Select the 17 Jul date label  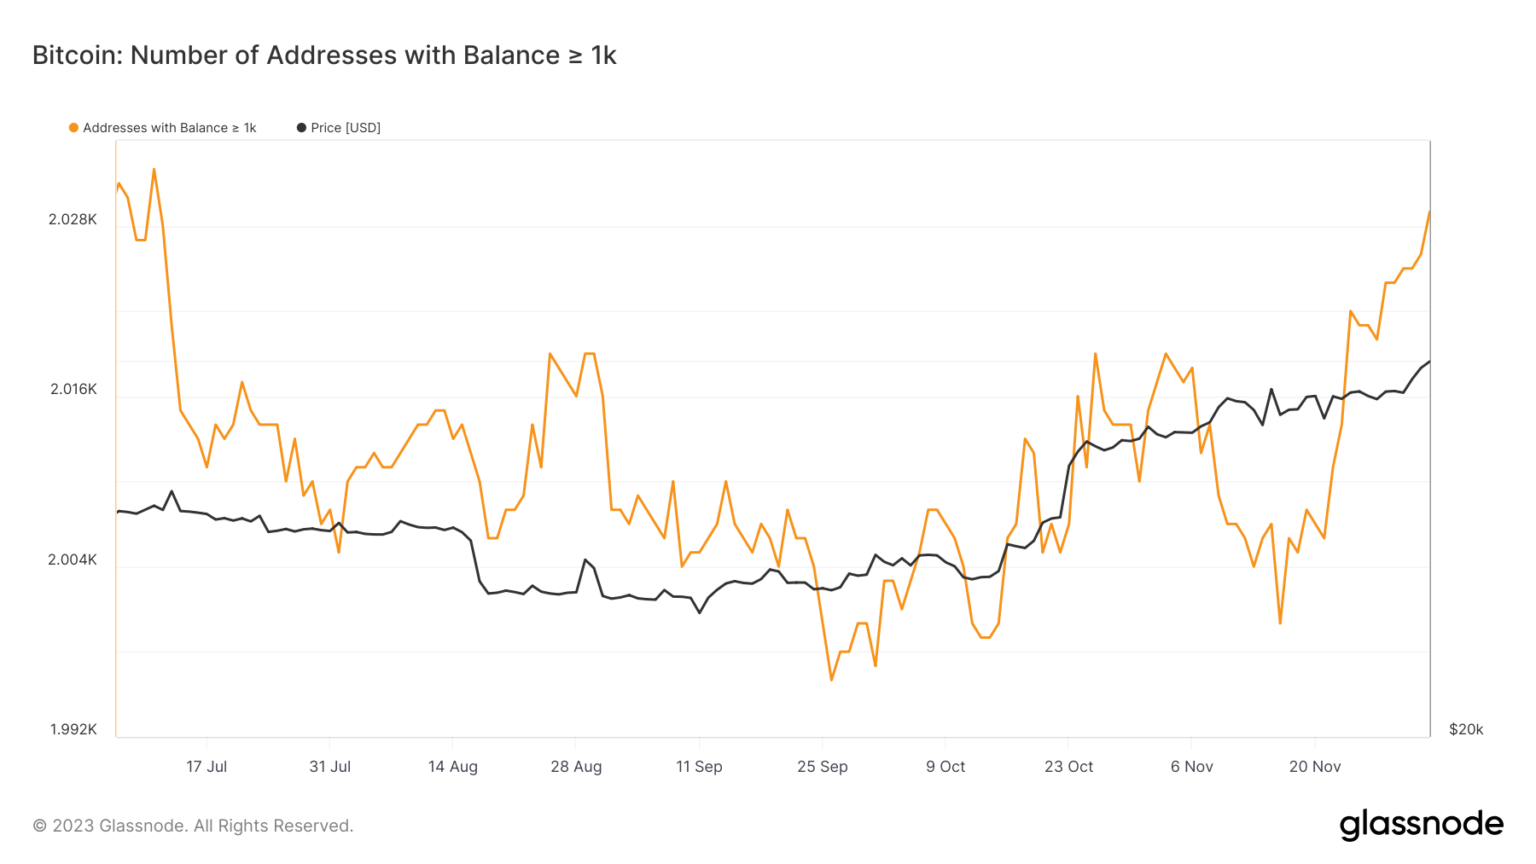(x=206, y=767)
